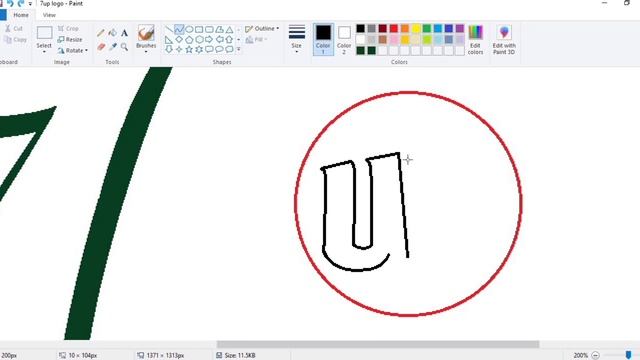Click the zoom slider handle

point(628,355)
